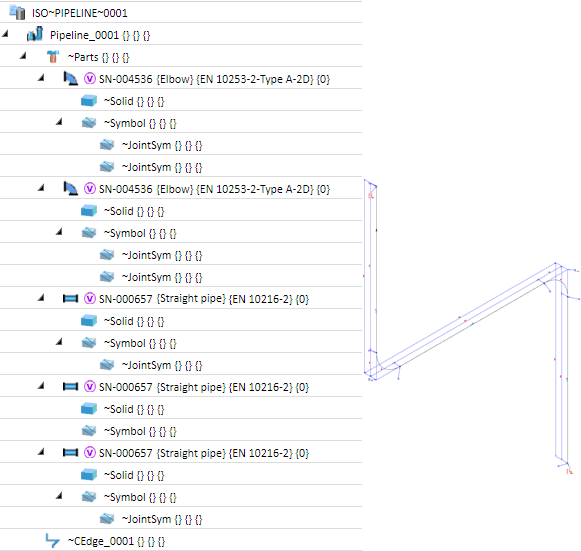Collapse ~Symbol under the first Elbow
581x551 pixels.
[59, 122]
